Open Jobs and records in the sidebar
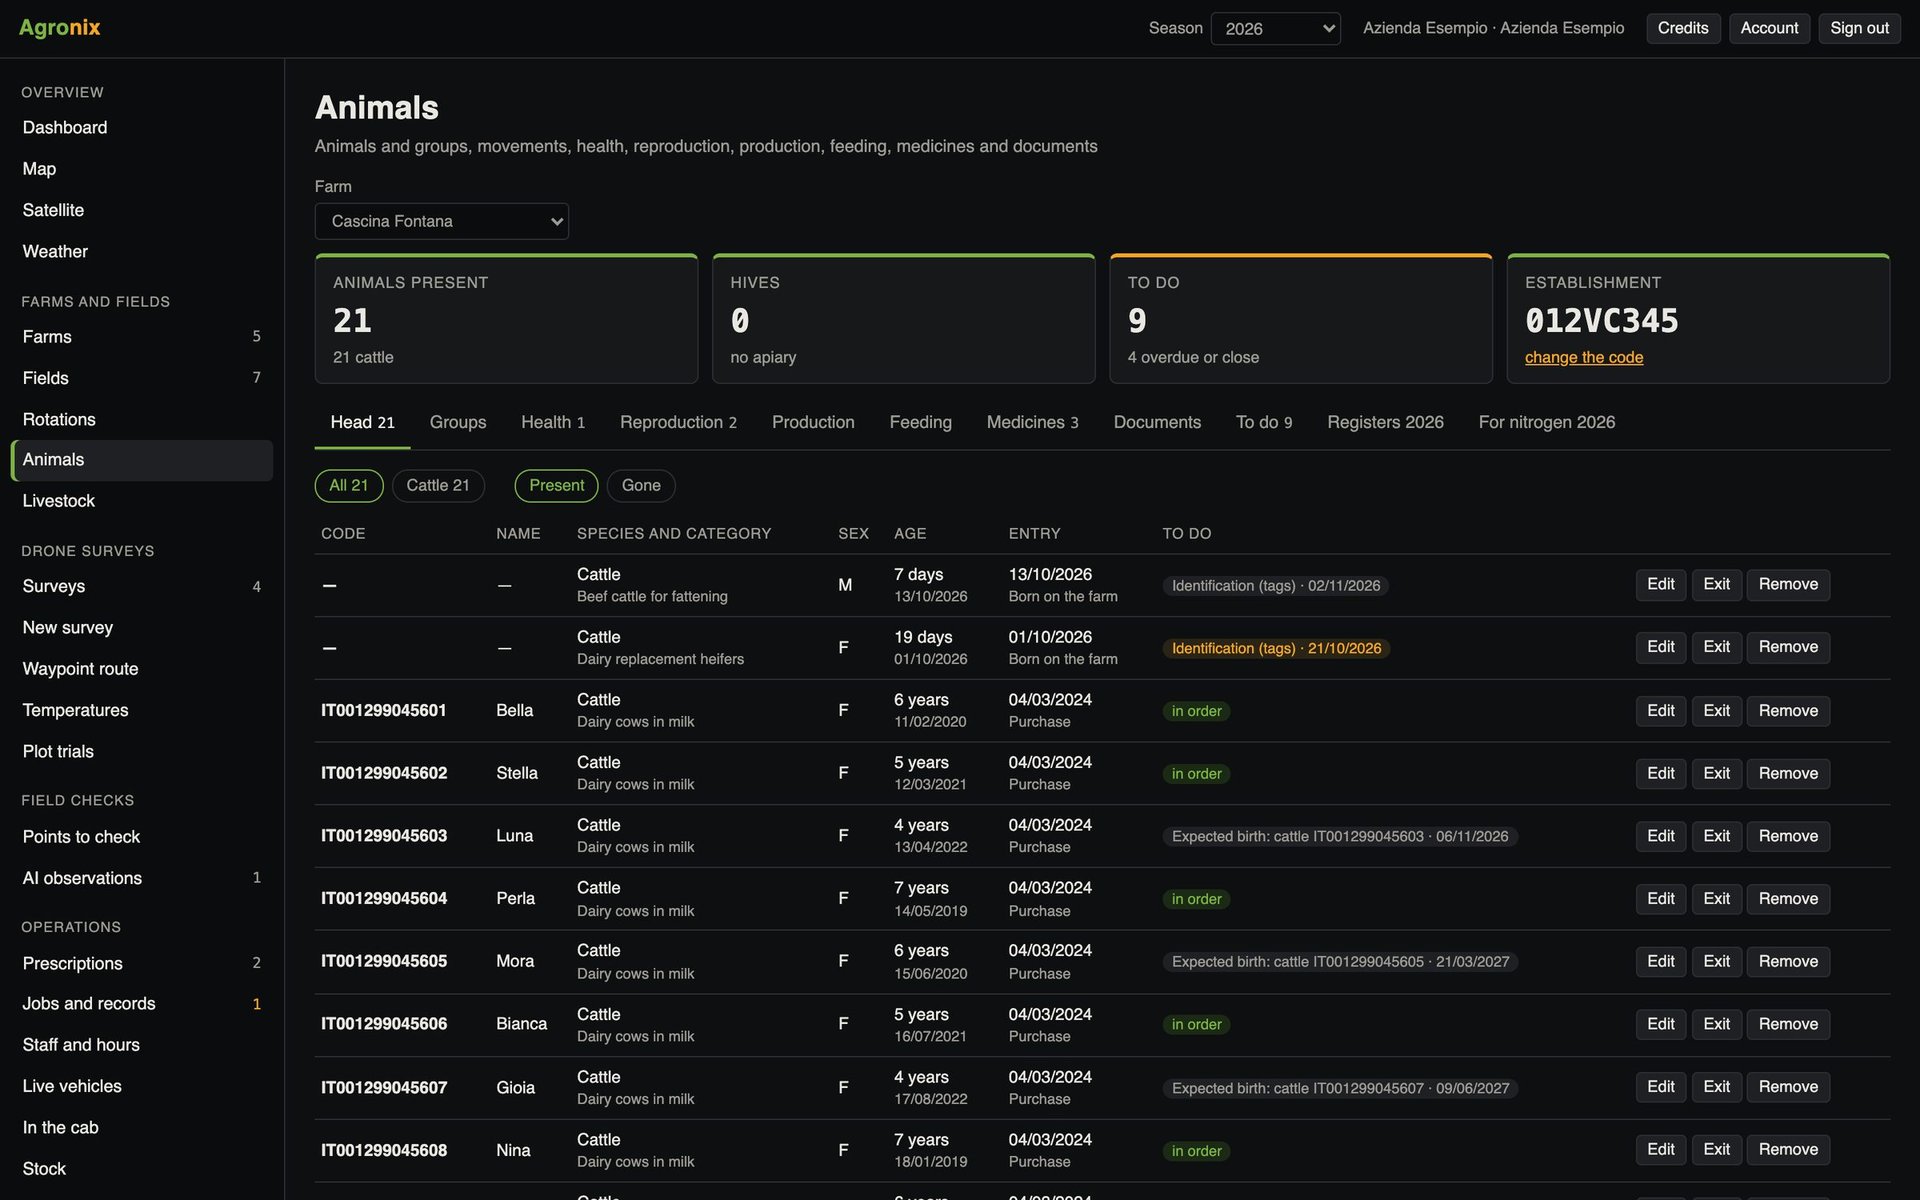This screenshot has width=1920, height=1200. point(142,1003)
